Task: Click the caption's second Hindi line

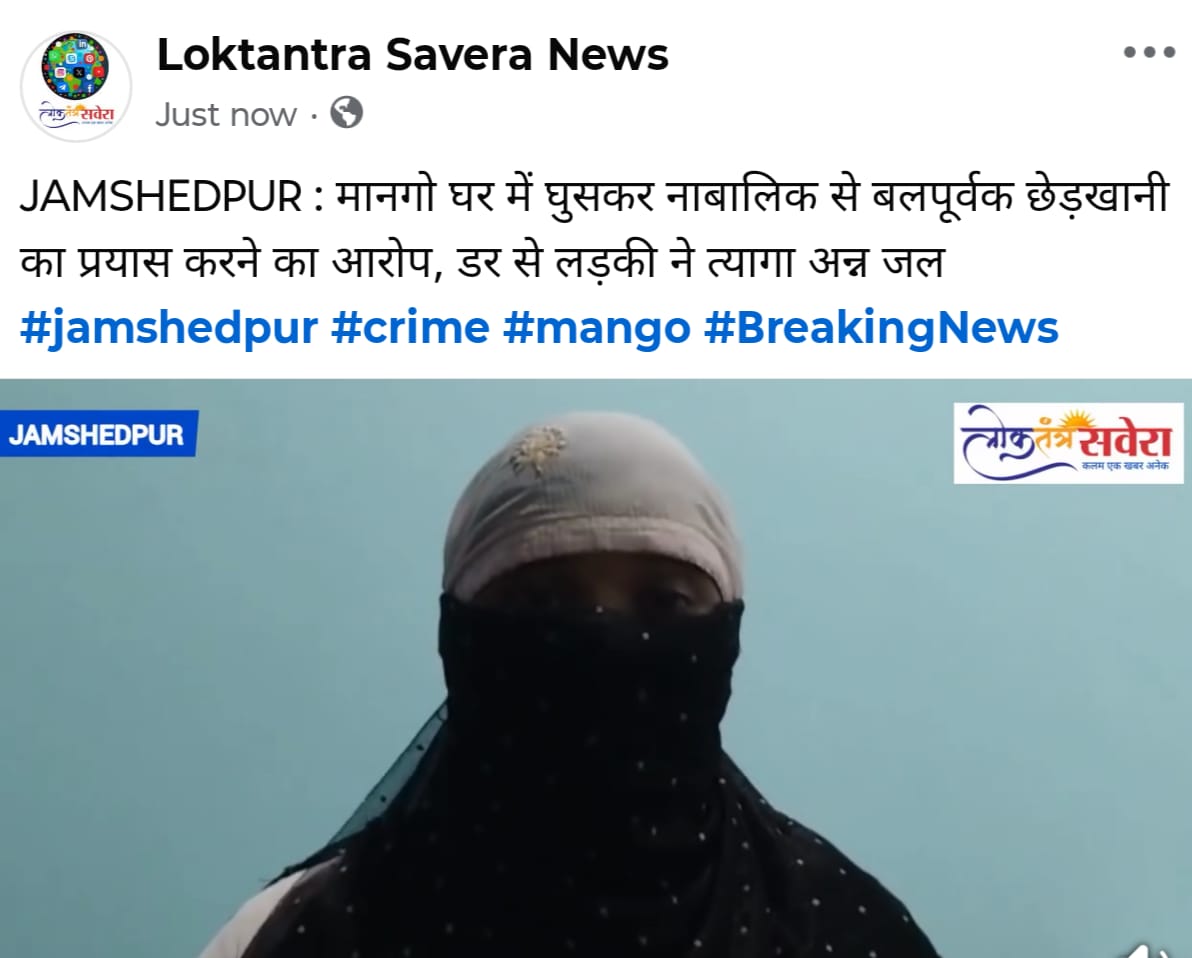Action: 482,262
